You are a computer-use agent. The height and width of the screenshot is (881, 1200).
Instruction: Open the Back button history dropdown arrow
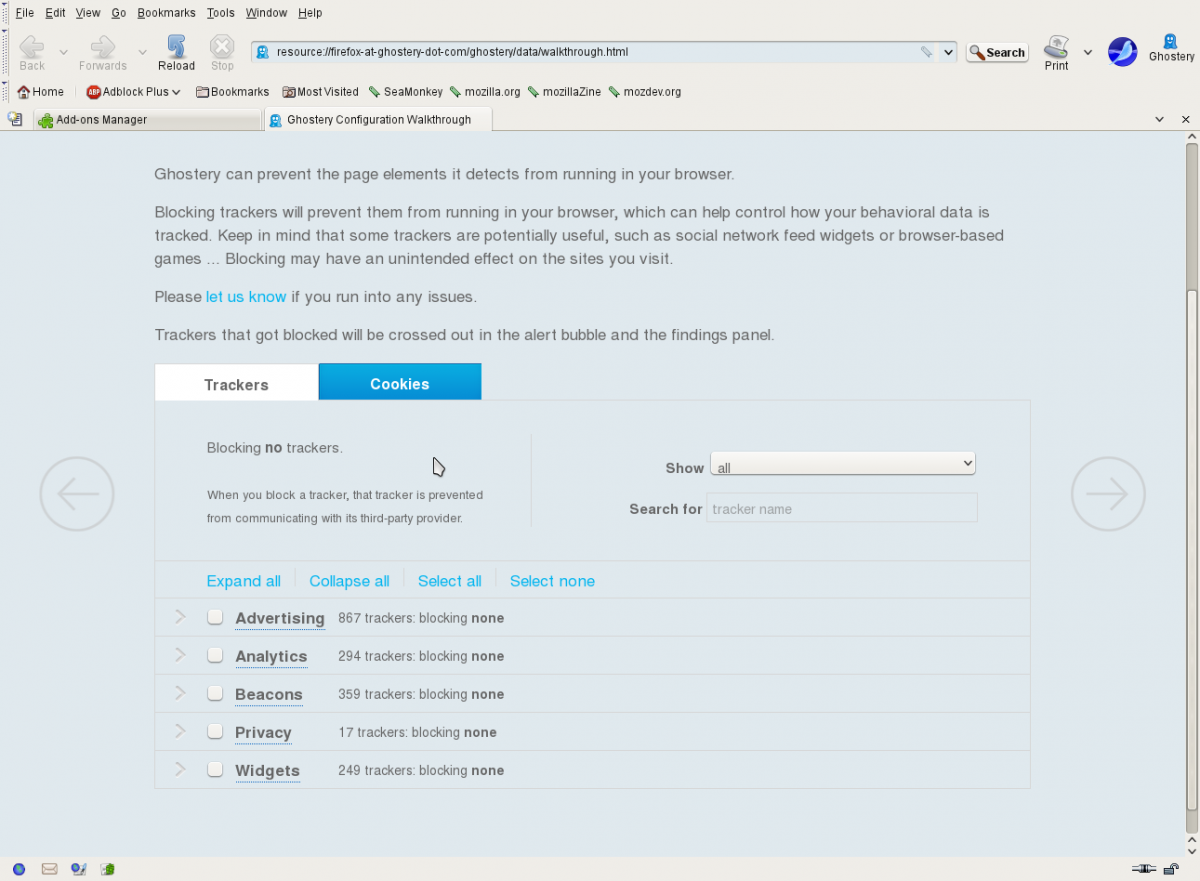63,52
